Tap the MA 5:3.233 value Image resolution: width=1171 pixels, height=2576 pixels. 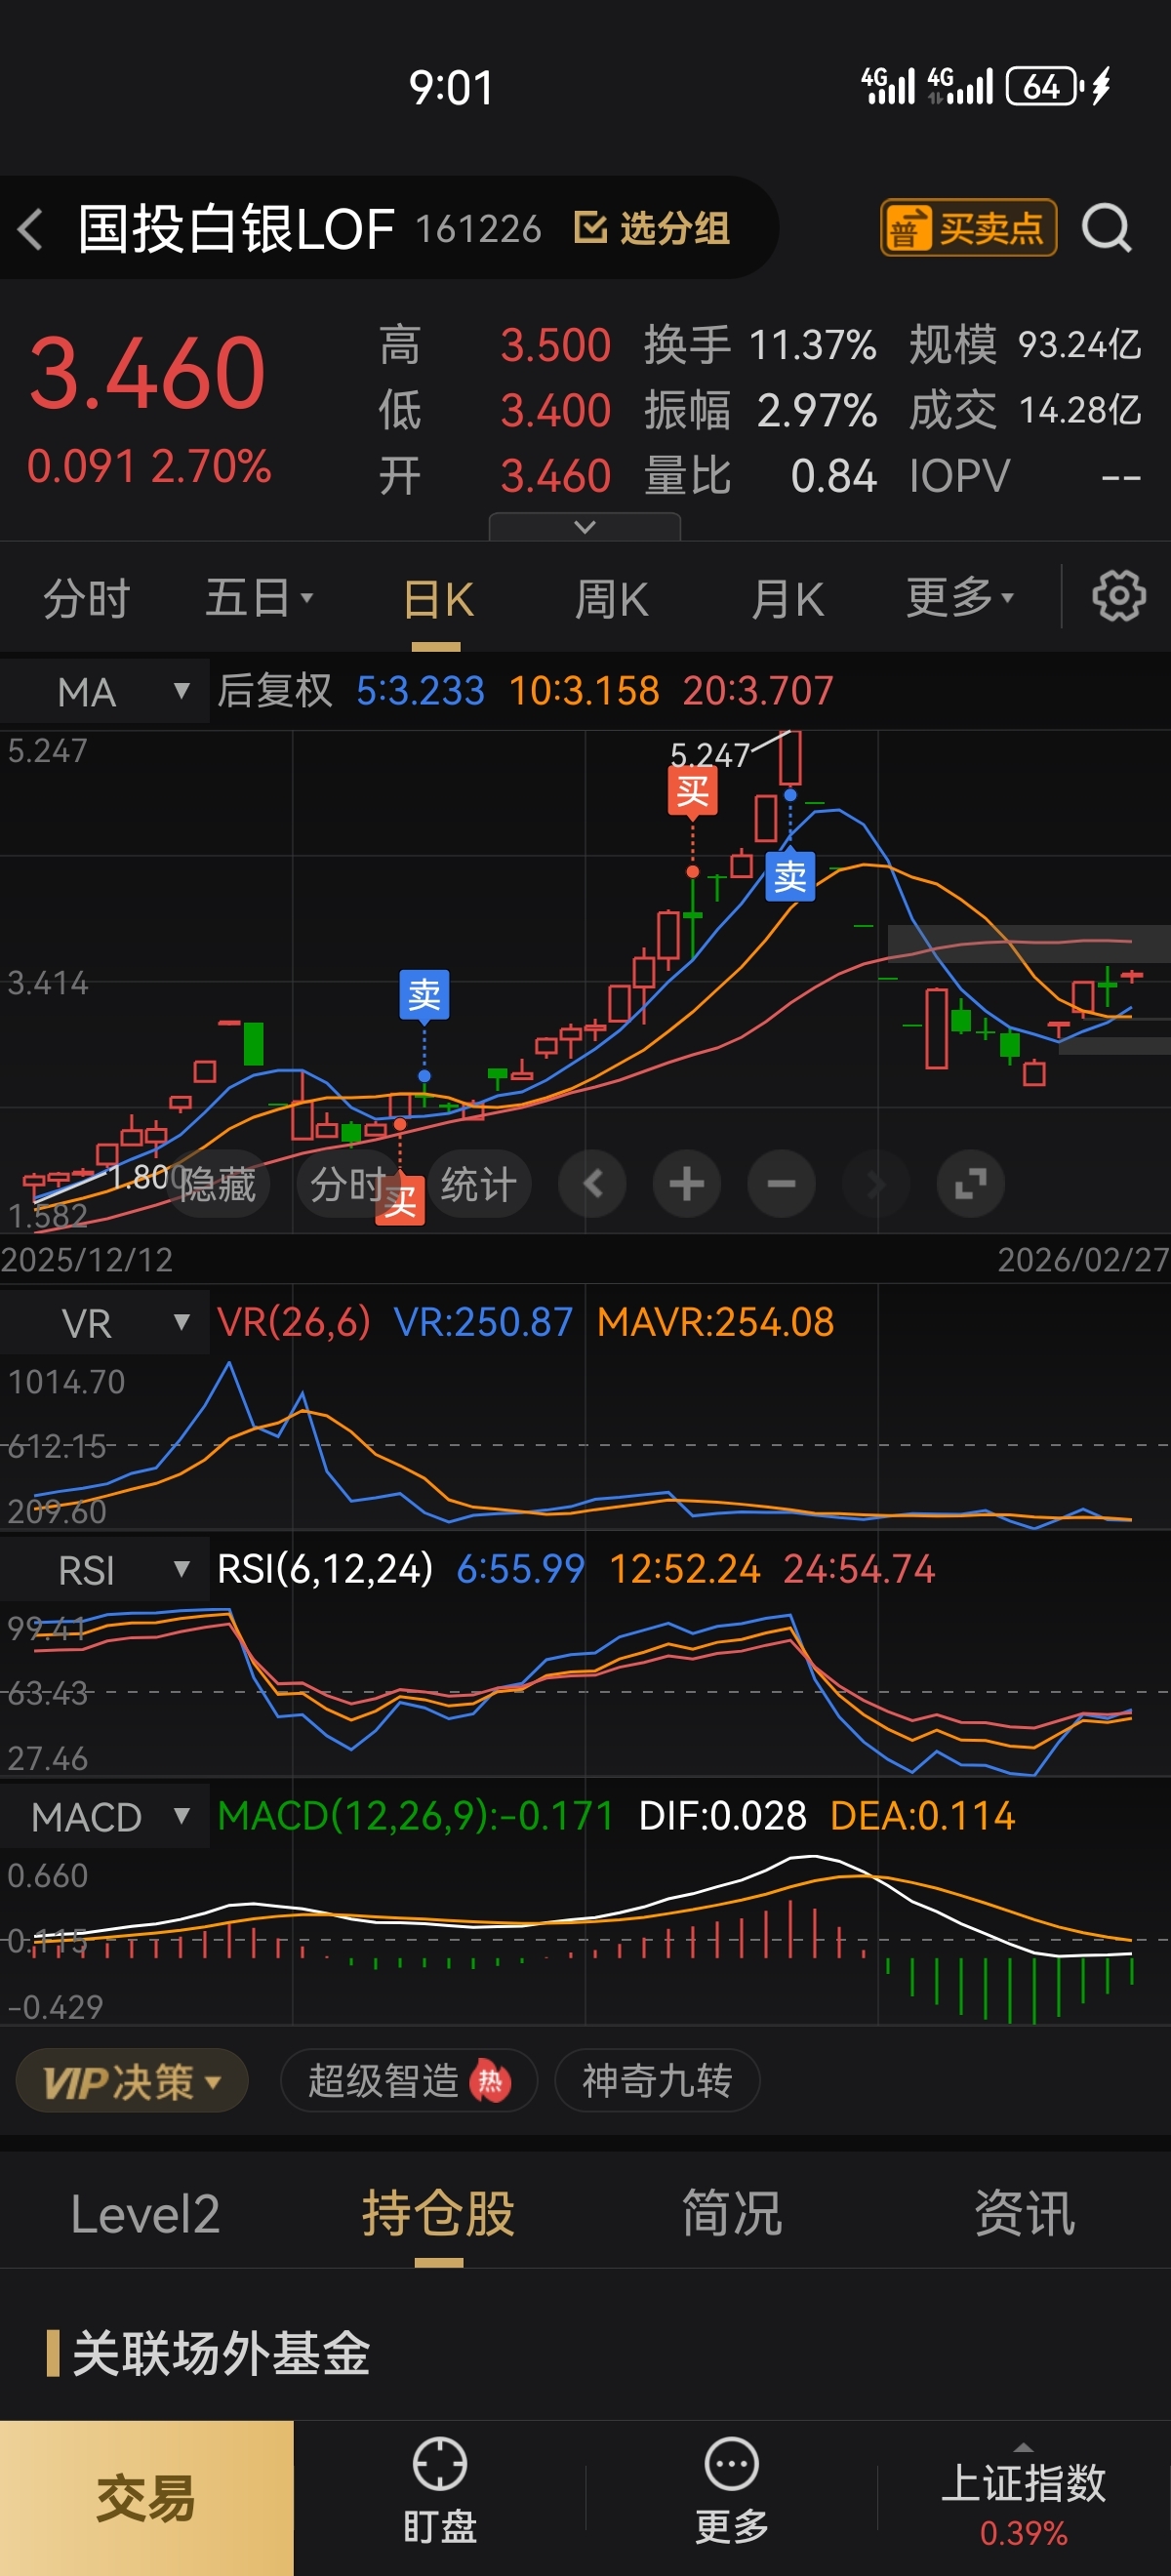[420, 690]
